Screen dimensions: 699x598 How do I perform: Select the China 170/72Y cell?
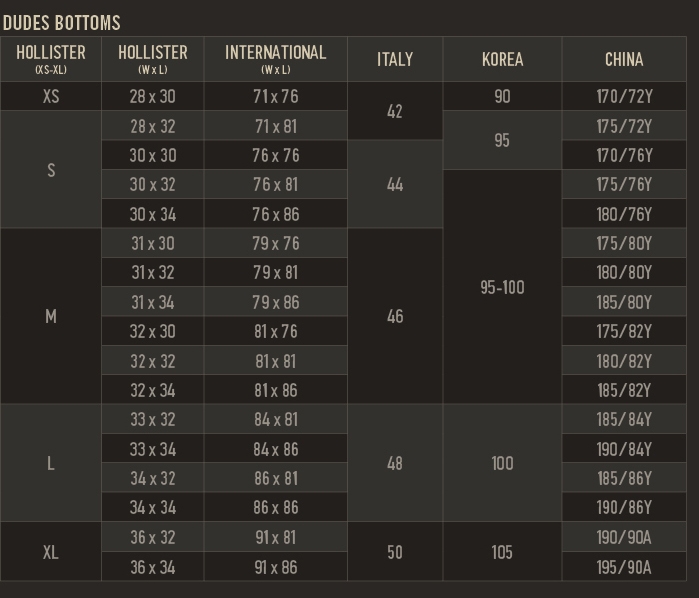[x=624, y=97]
